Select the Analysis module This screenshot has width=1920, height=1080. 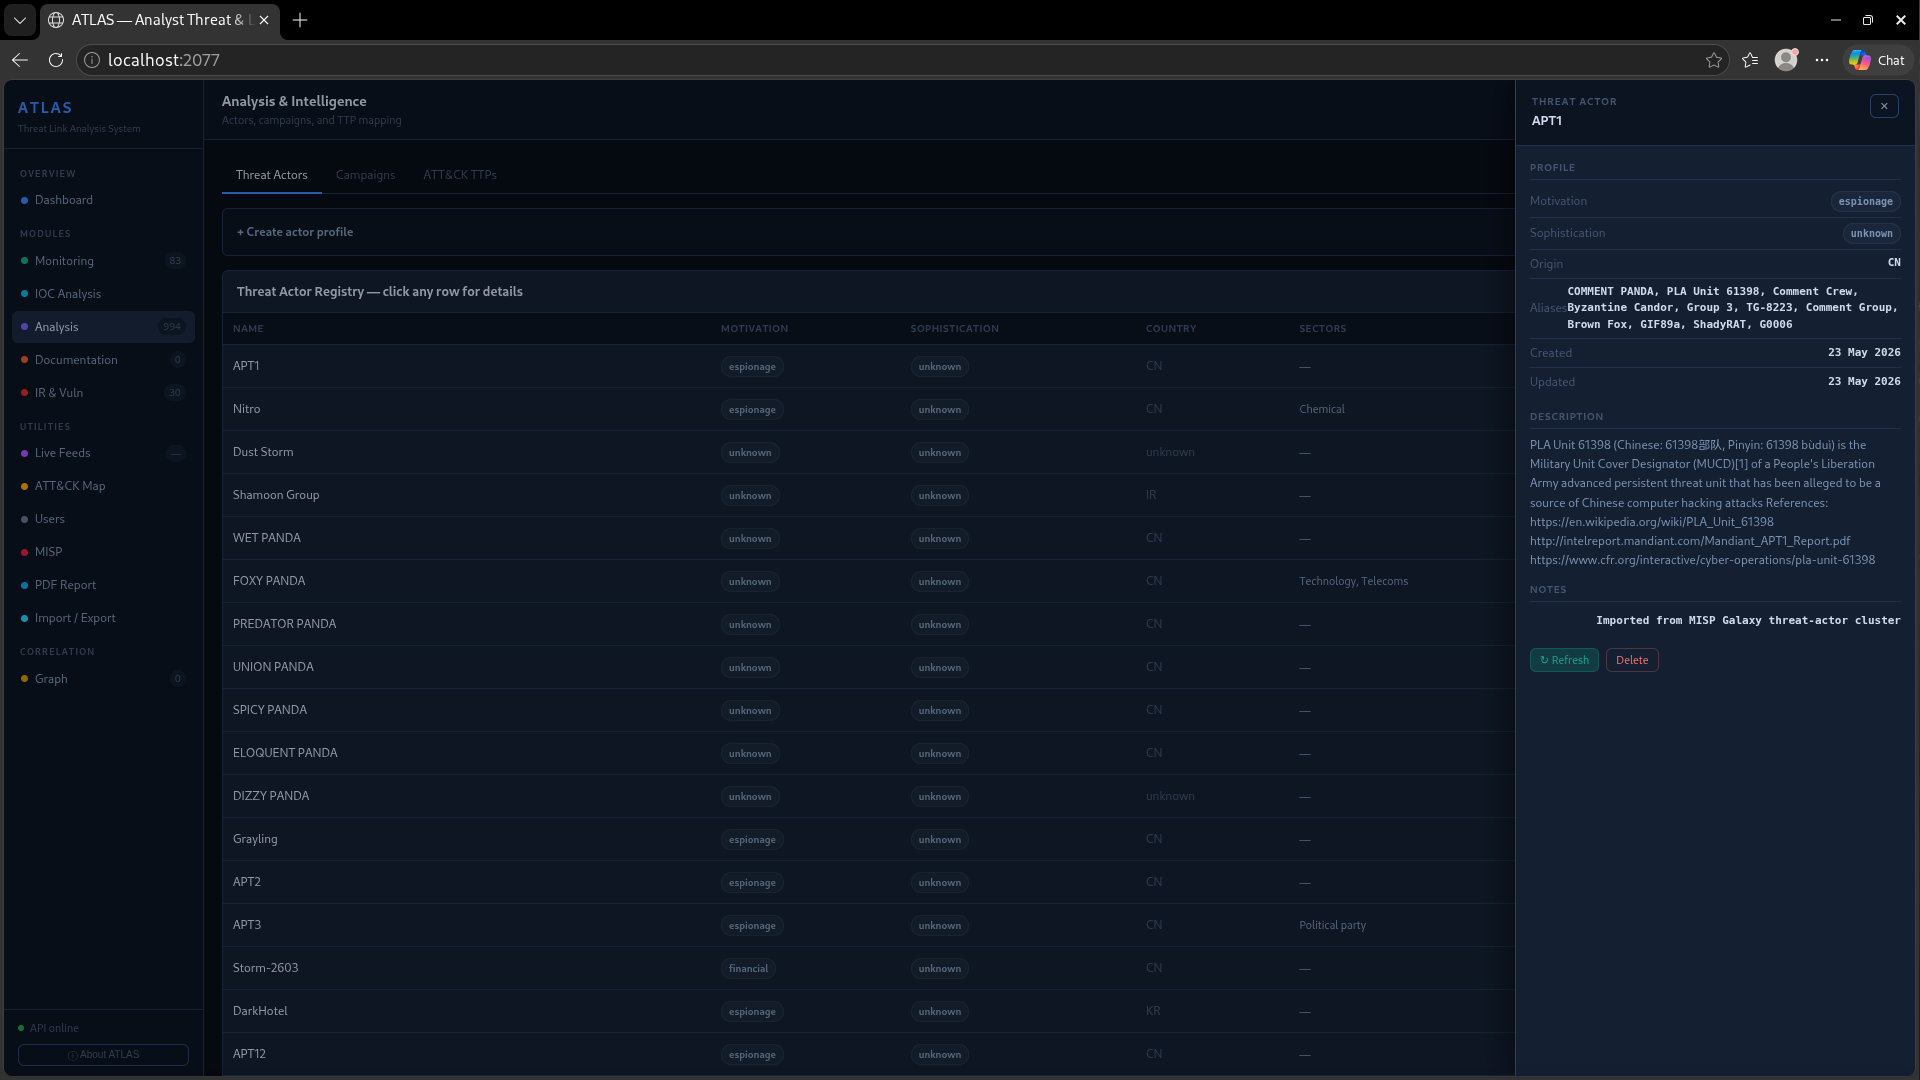pos(103,327)
